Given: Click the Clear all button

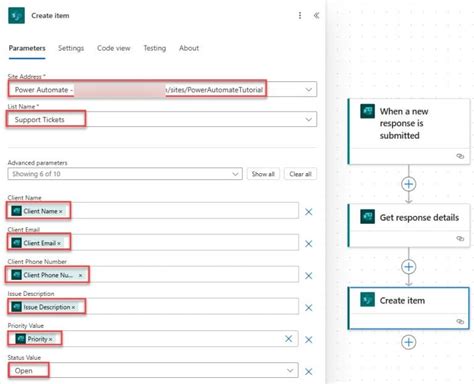Looking at the screenshot, I should click(x=300, y=174).
